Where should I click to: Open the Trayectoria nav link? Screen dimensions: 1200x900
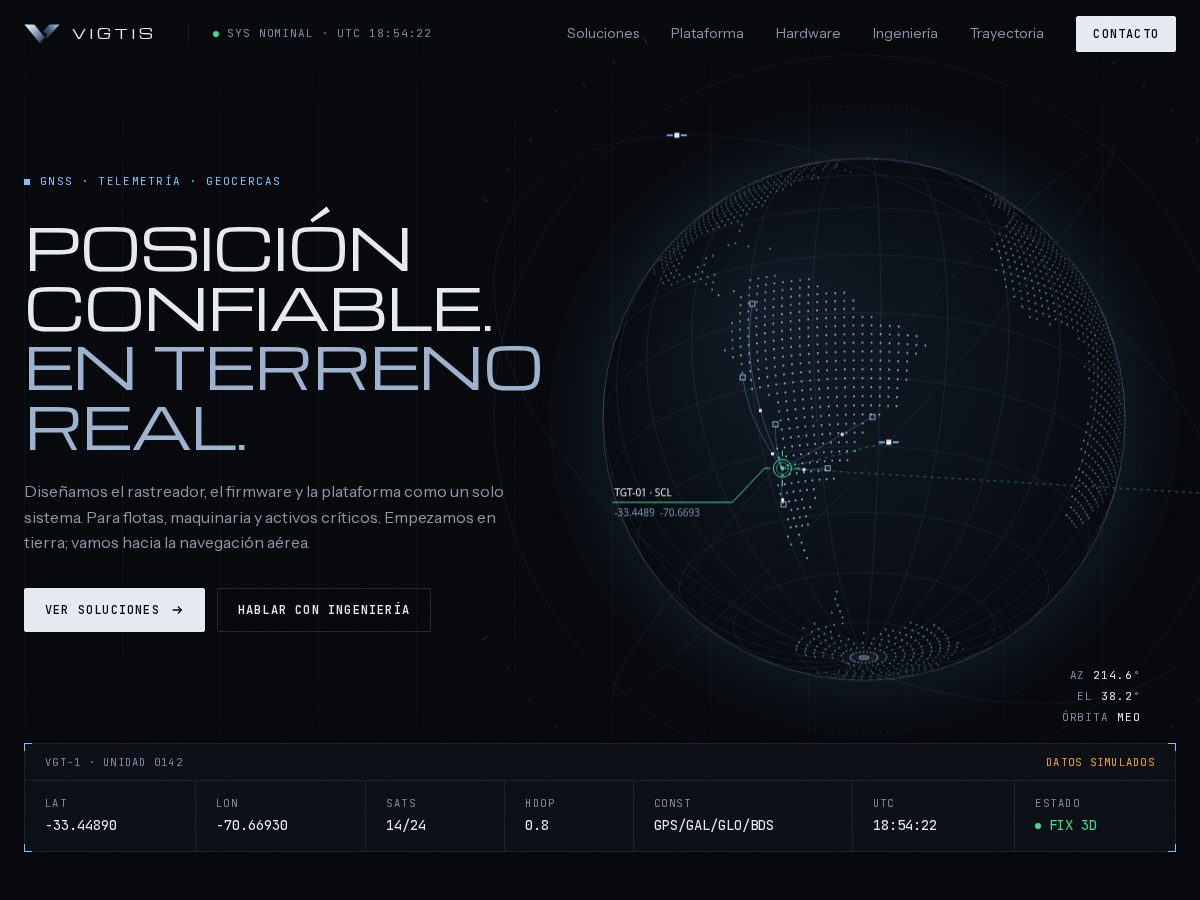click(x=1006, y=33)
